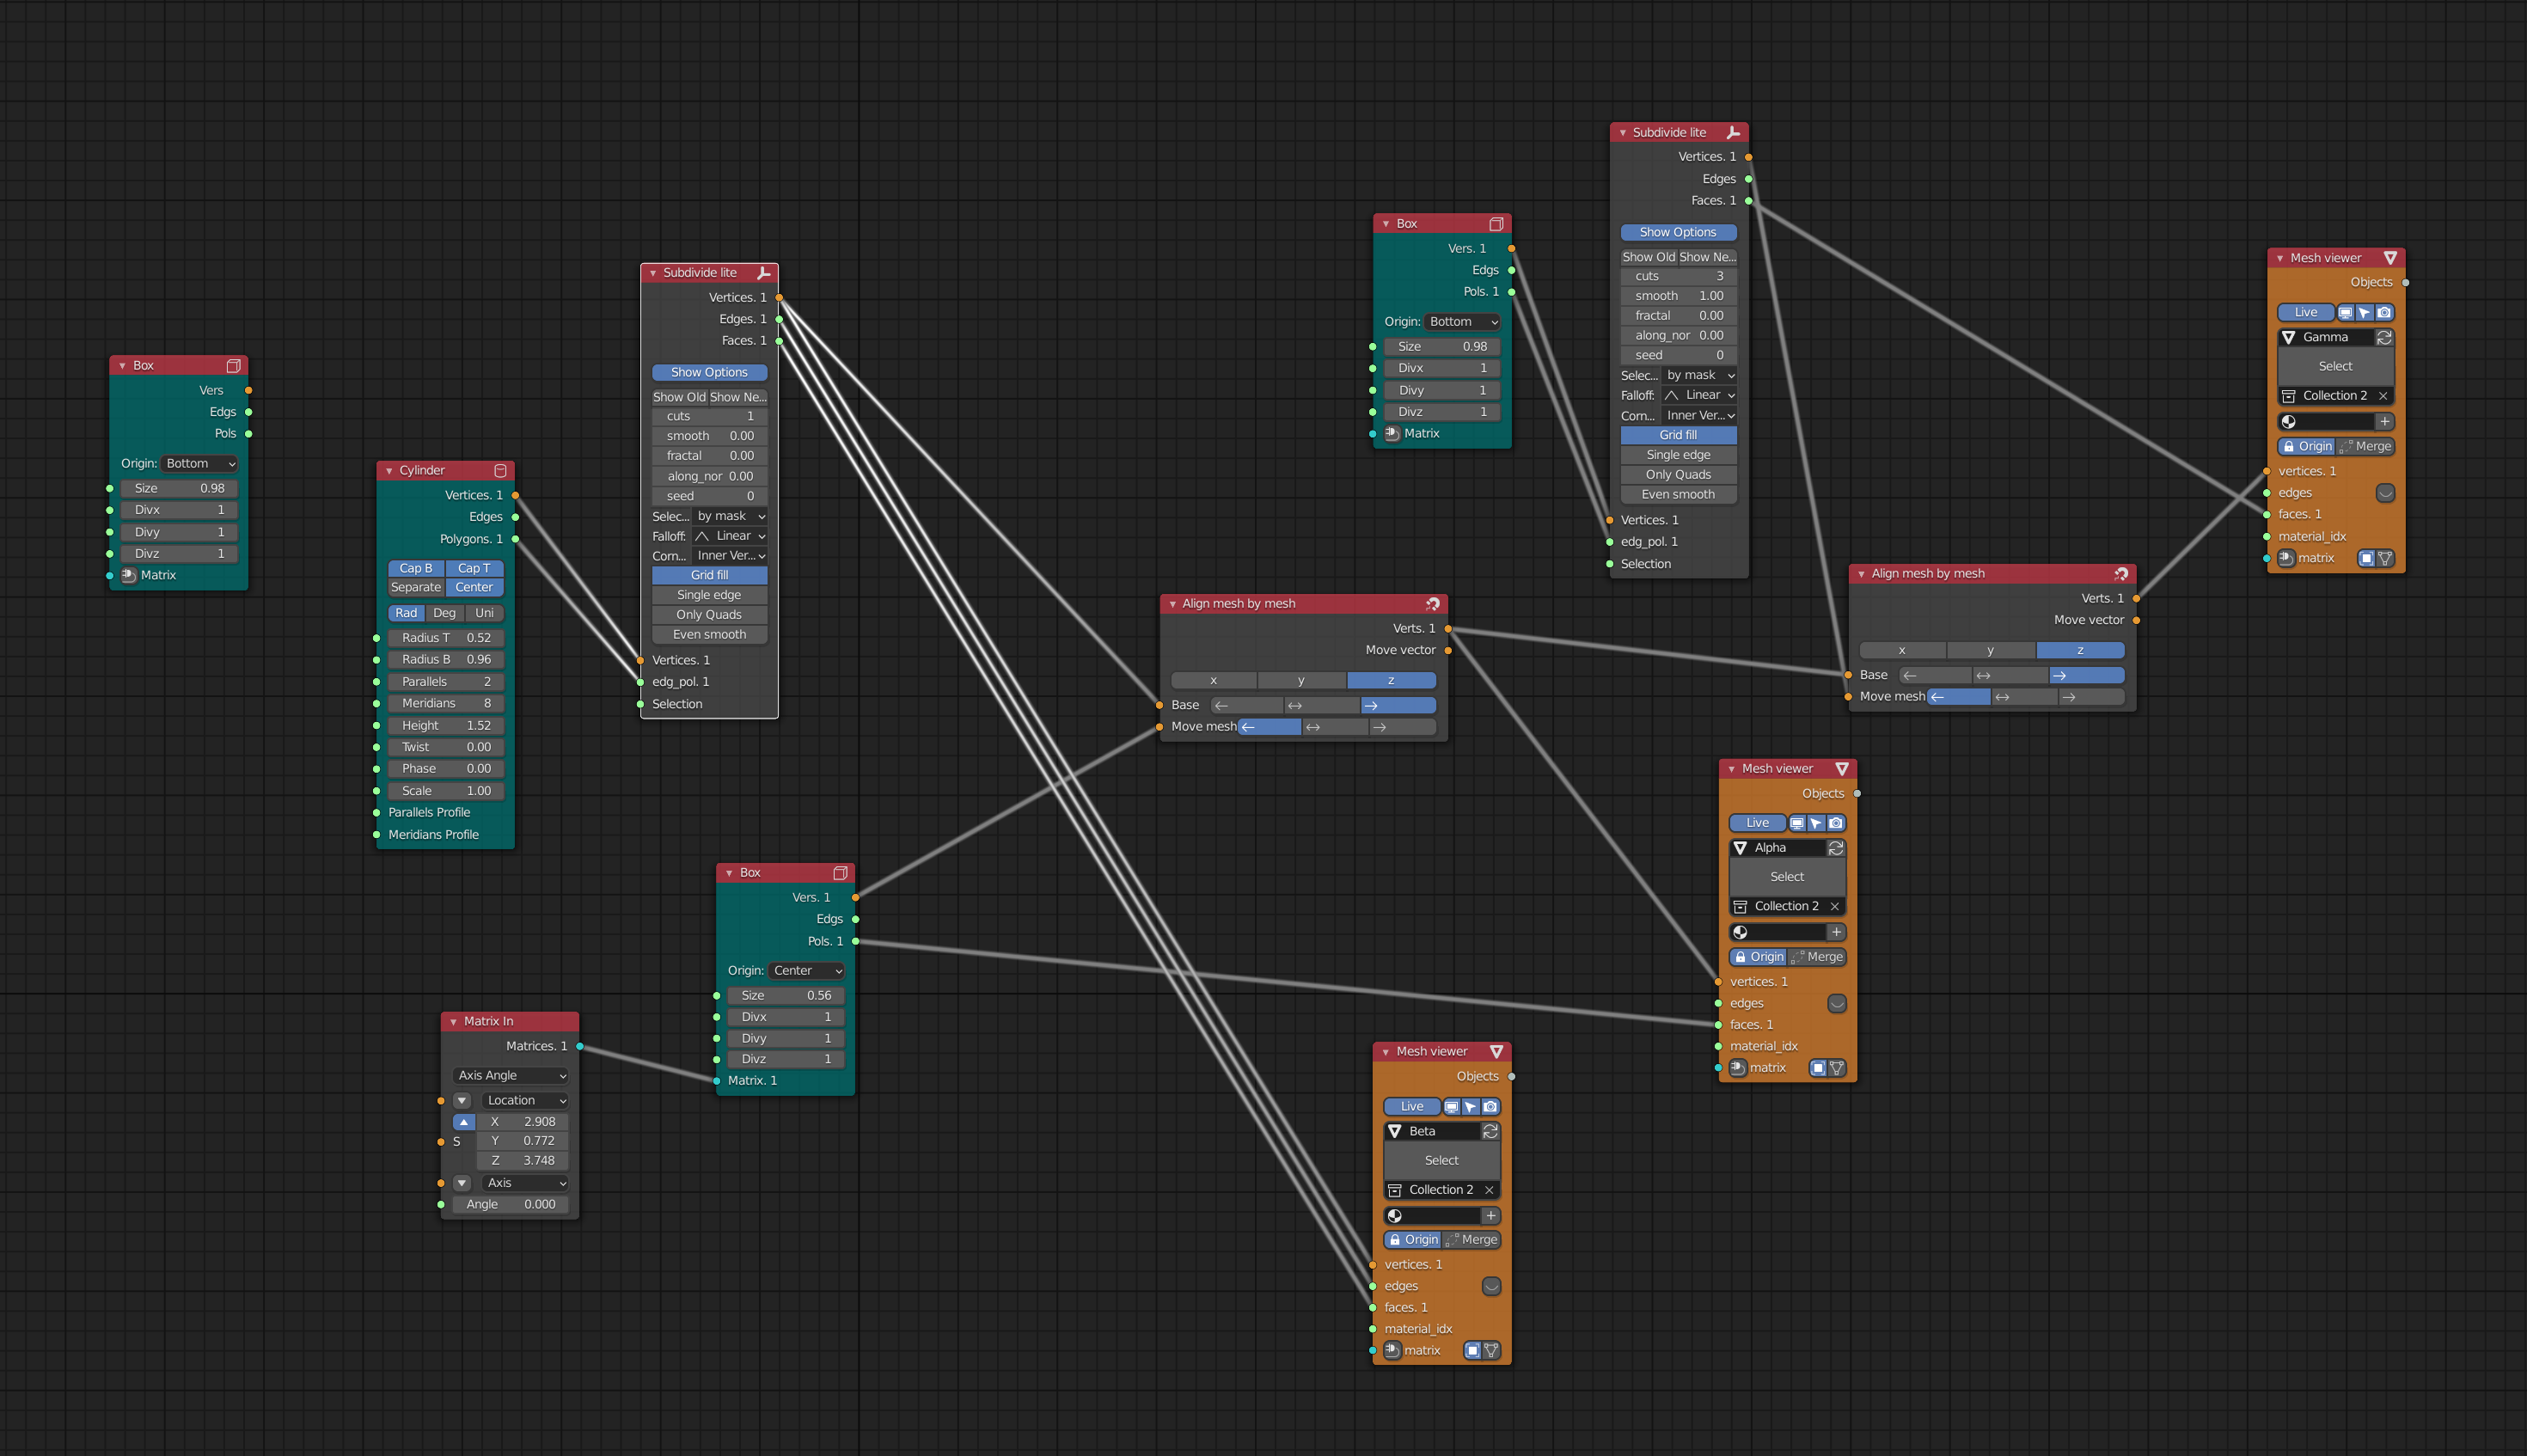Click the matrix apply icon on Gamma Mesh viewer

2368,558
